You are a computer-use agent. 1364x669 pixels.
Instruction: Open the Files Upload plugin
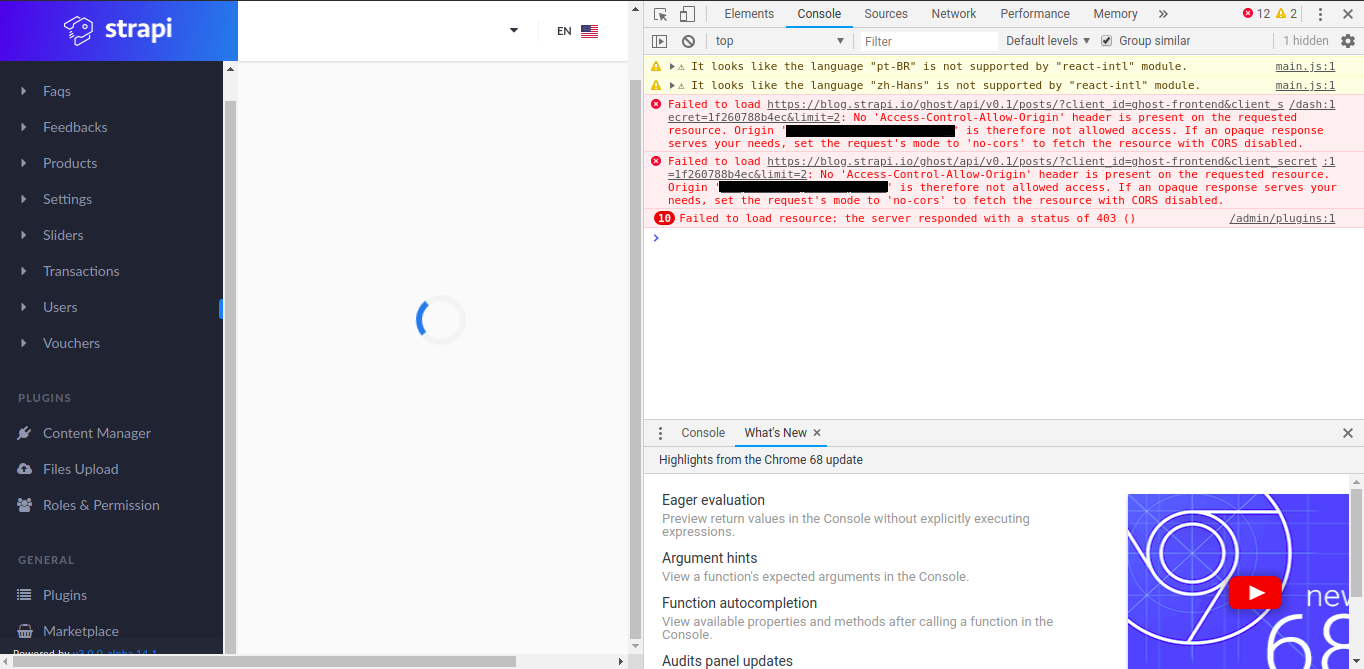click(x=82, y=469)
